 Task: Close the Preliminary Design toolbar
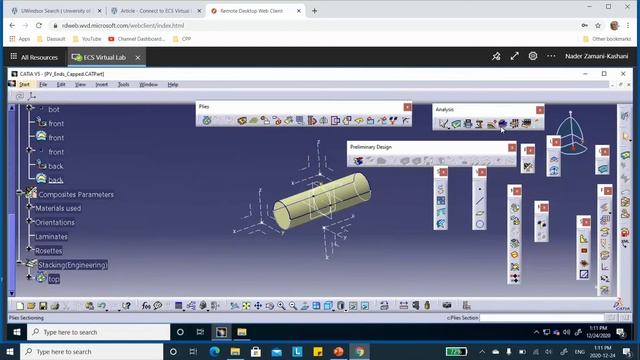[512, 147]
